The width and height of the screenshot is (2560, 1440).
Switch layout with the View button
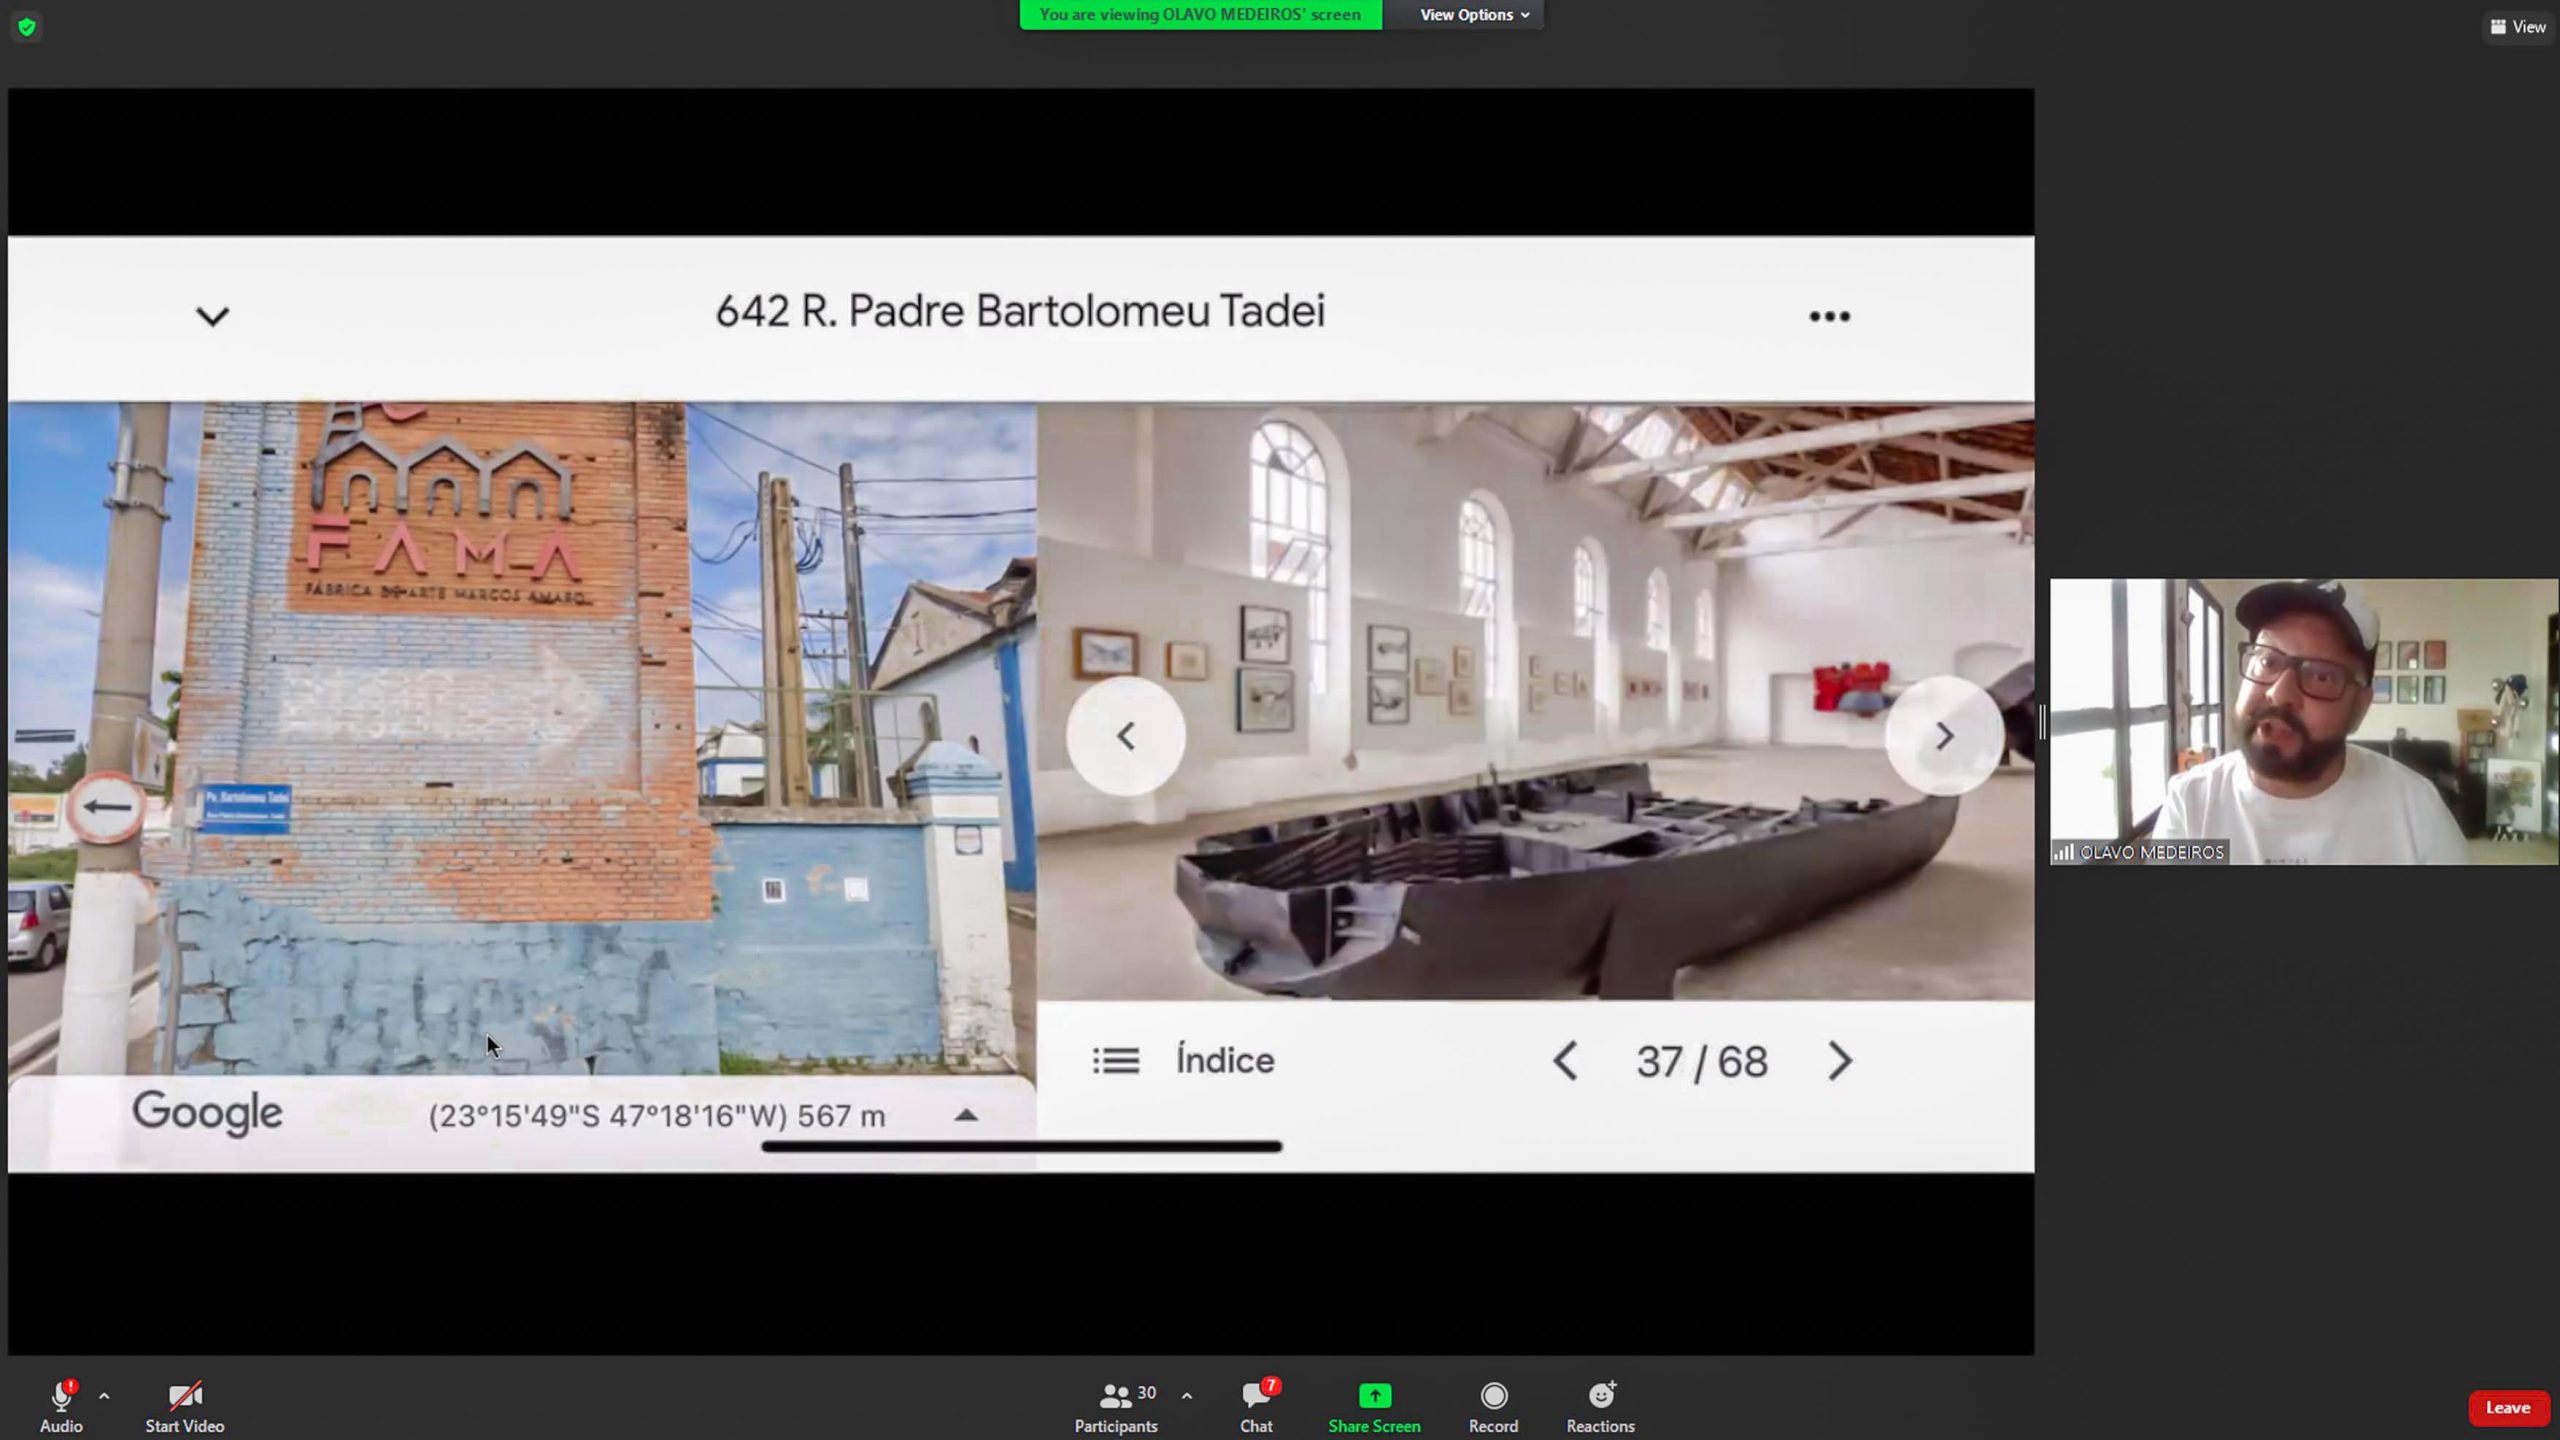point(2518,27)
